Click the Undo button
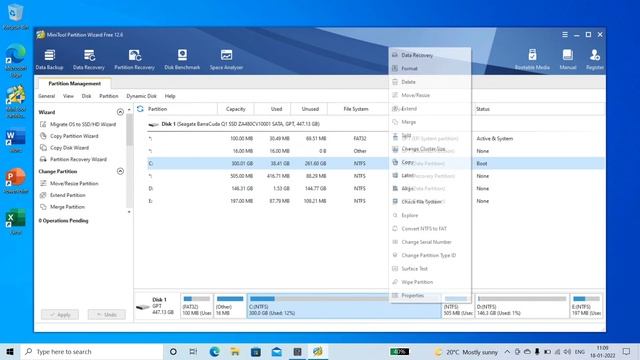Screen dimensions: 640x360 click(107, 314)
